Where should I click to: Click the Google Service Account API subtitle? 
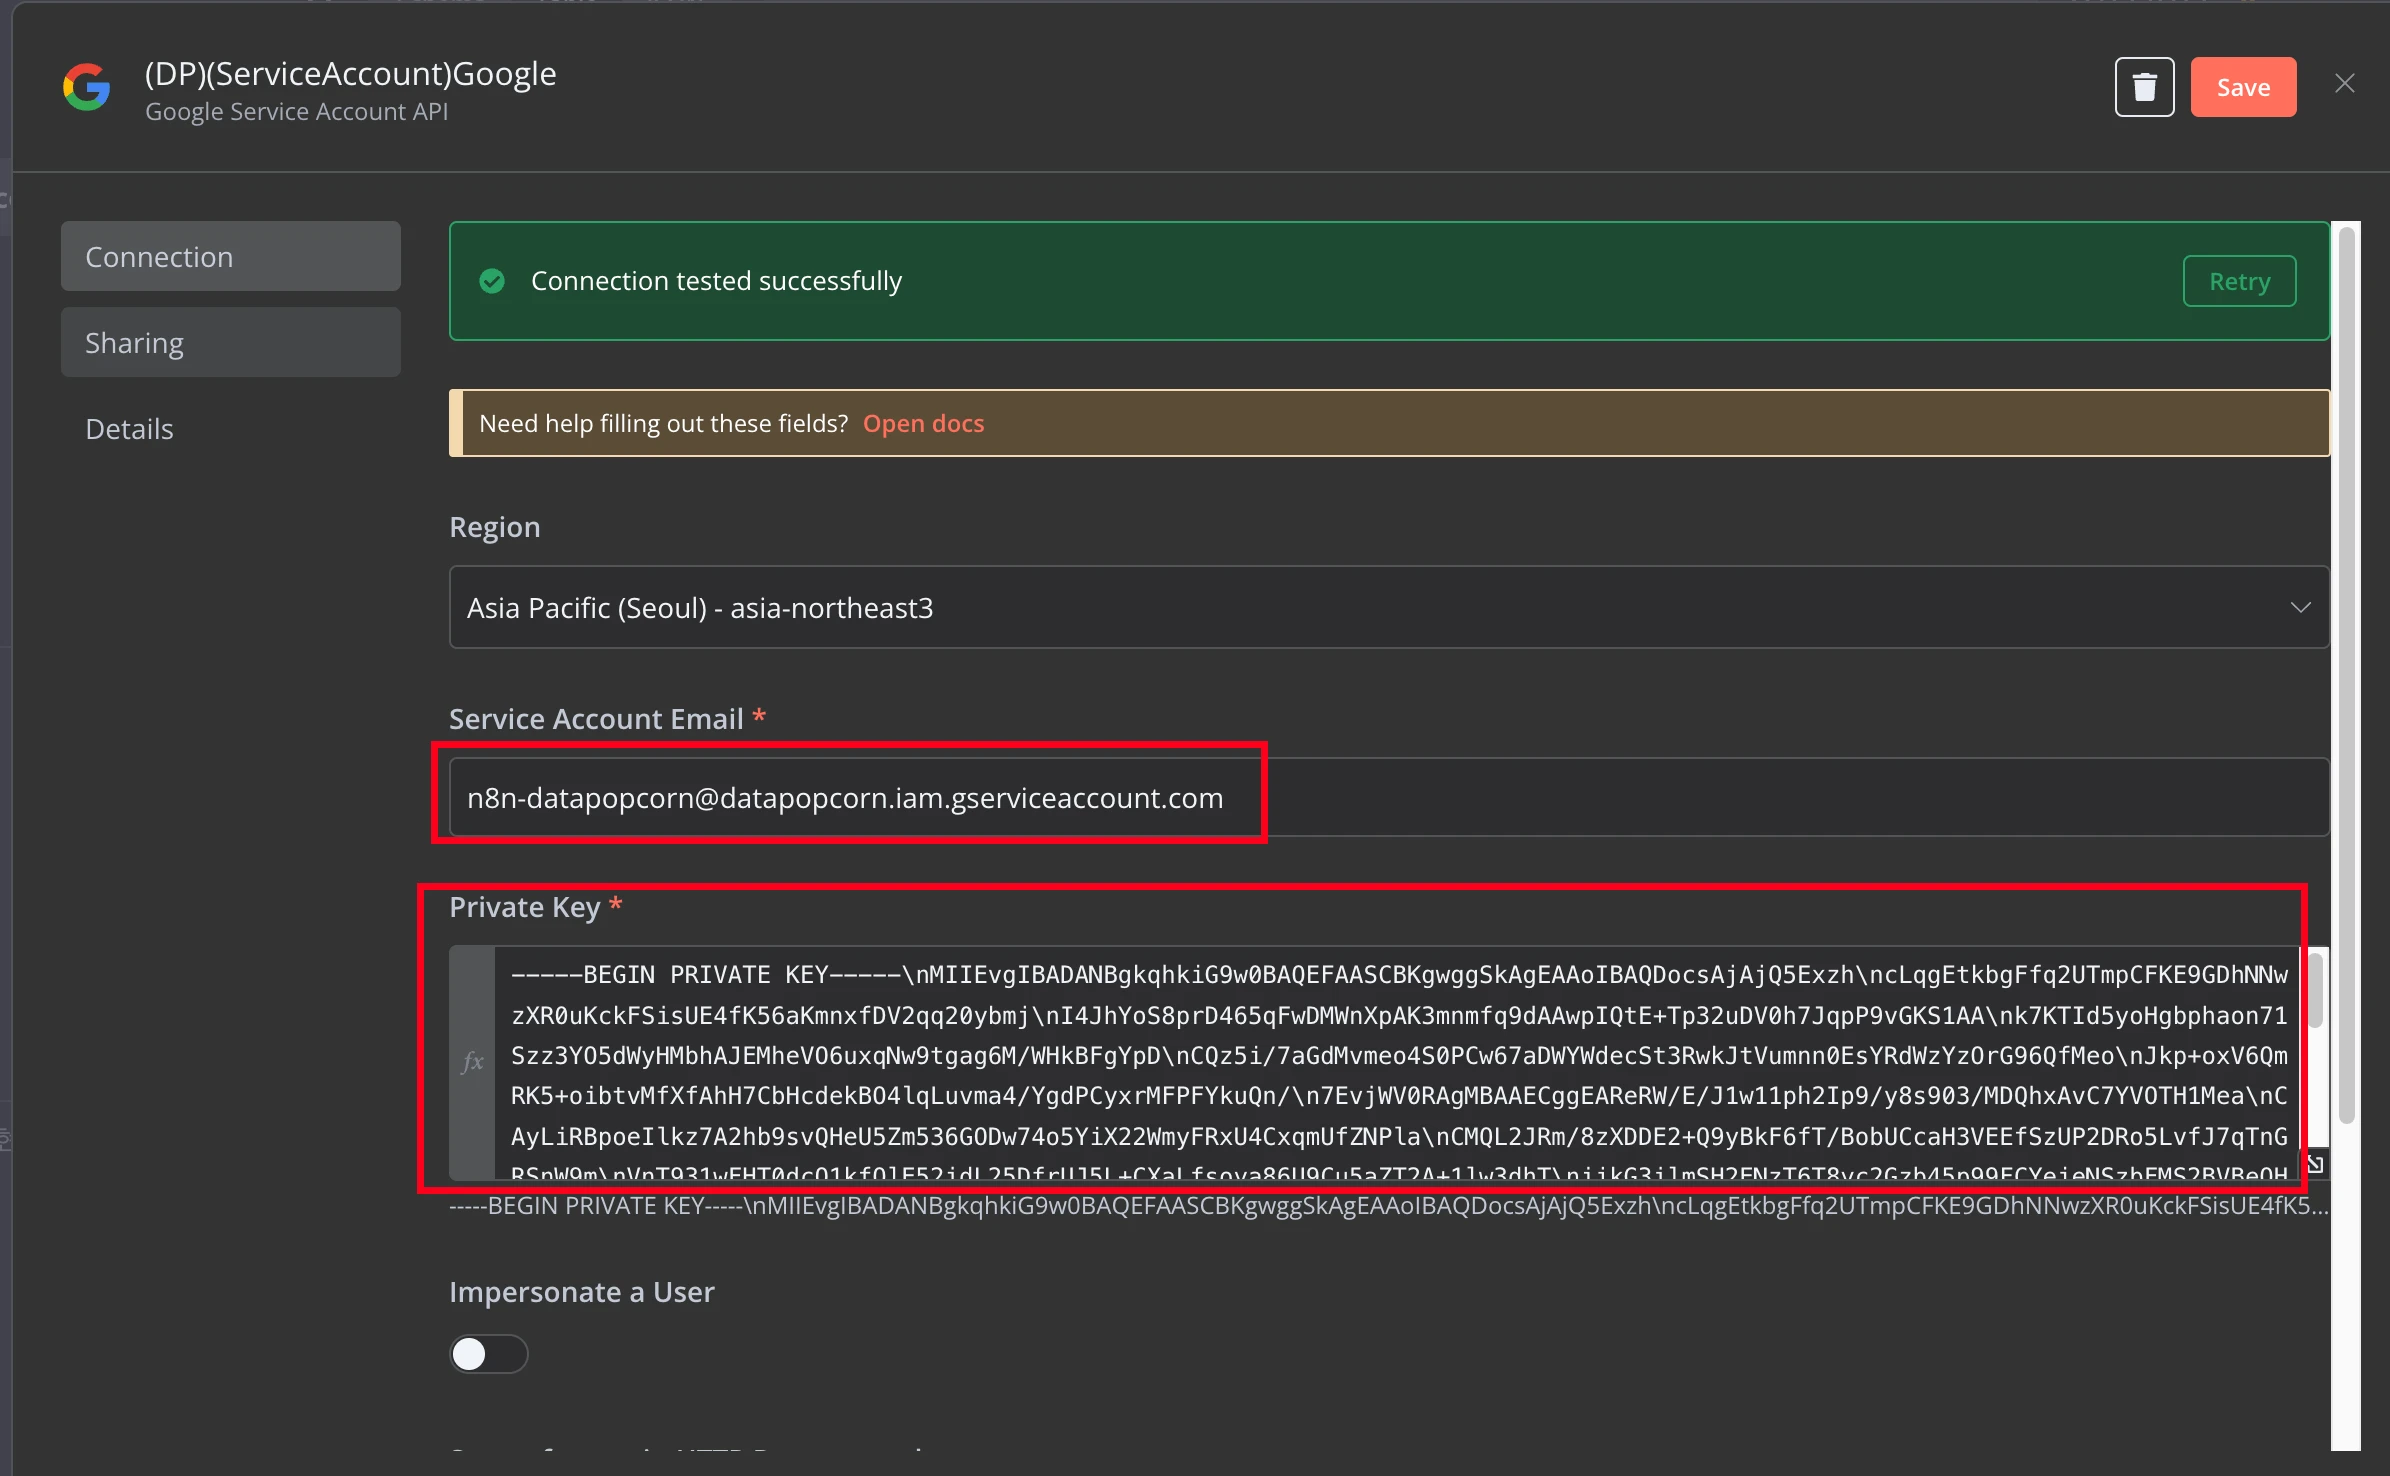click(x=296, y=111)
